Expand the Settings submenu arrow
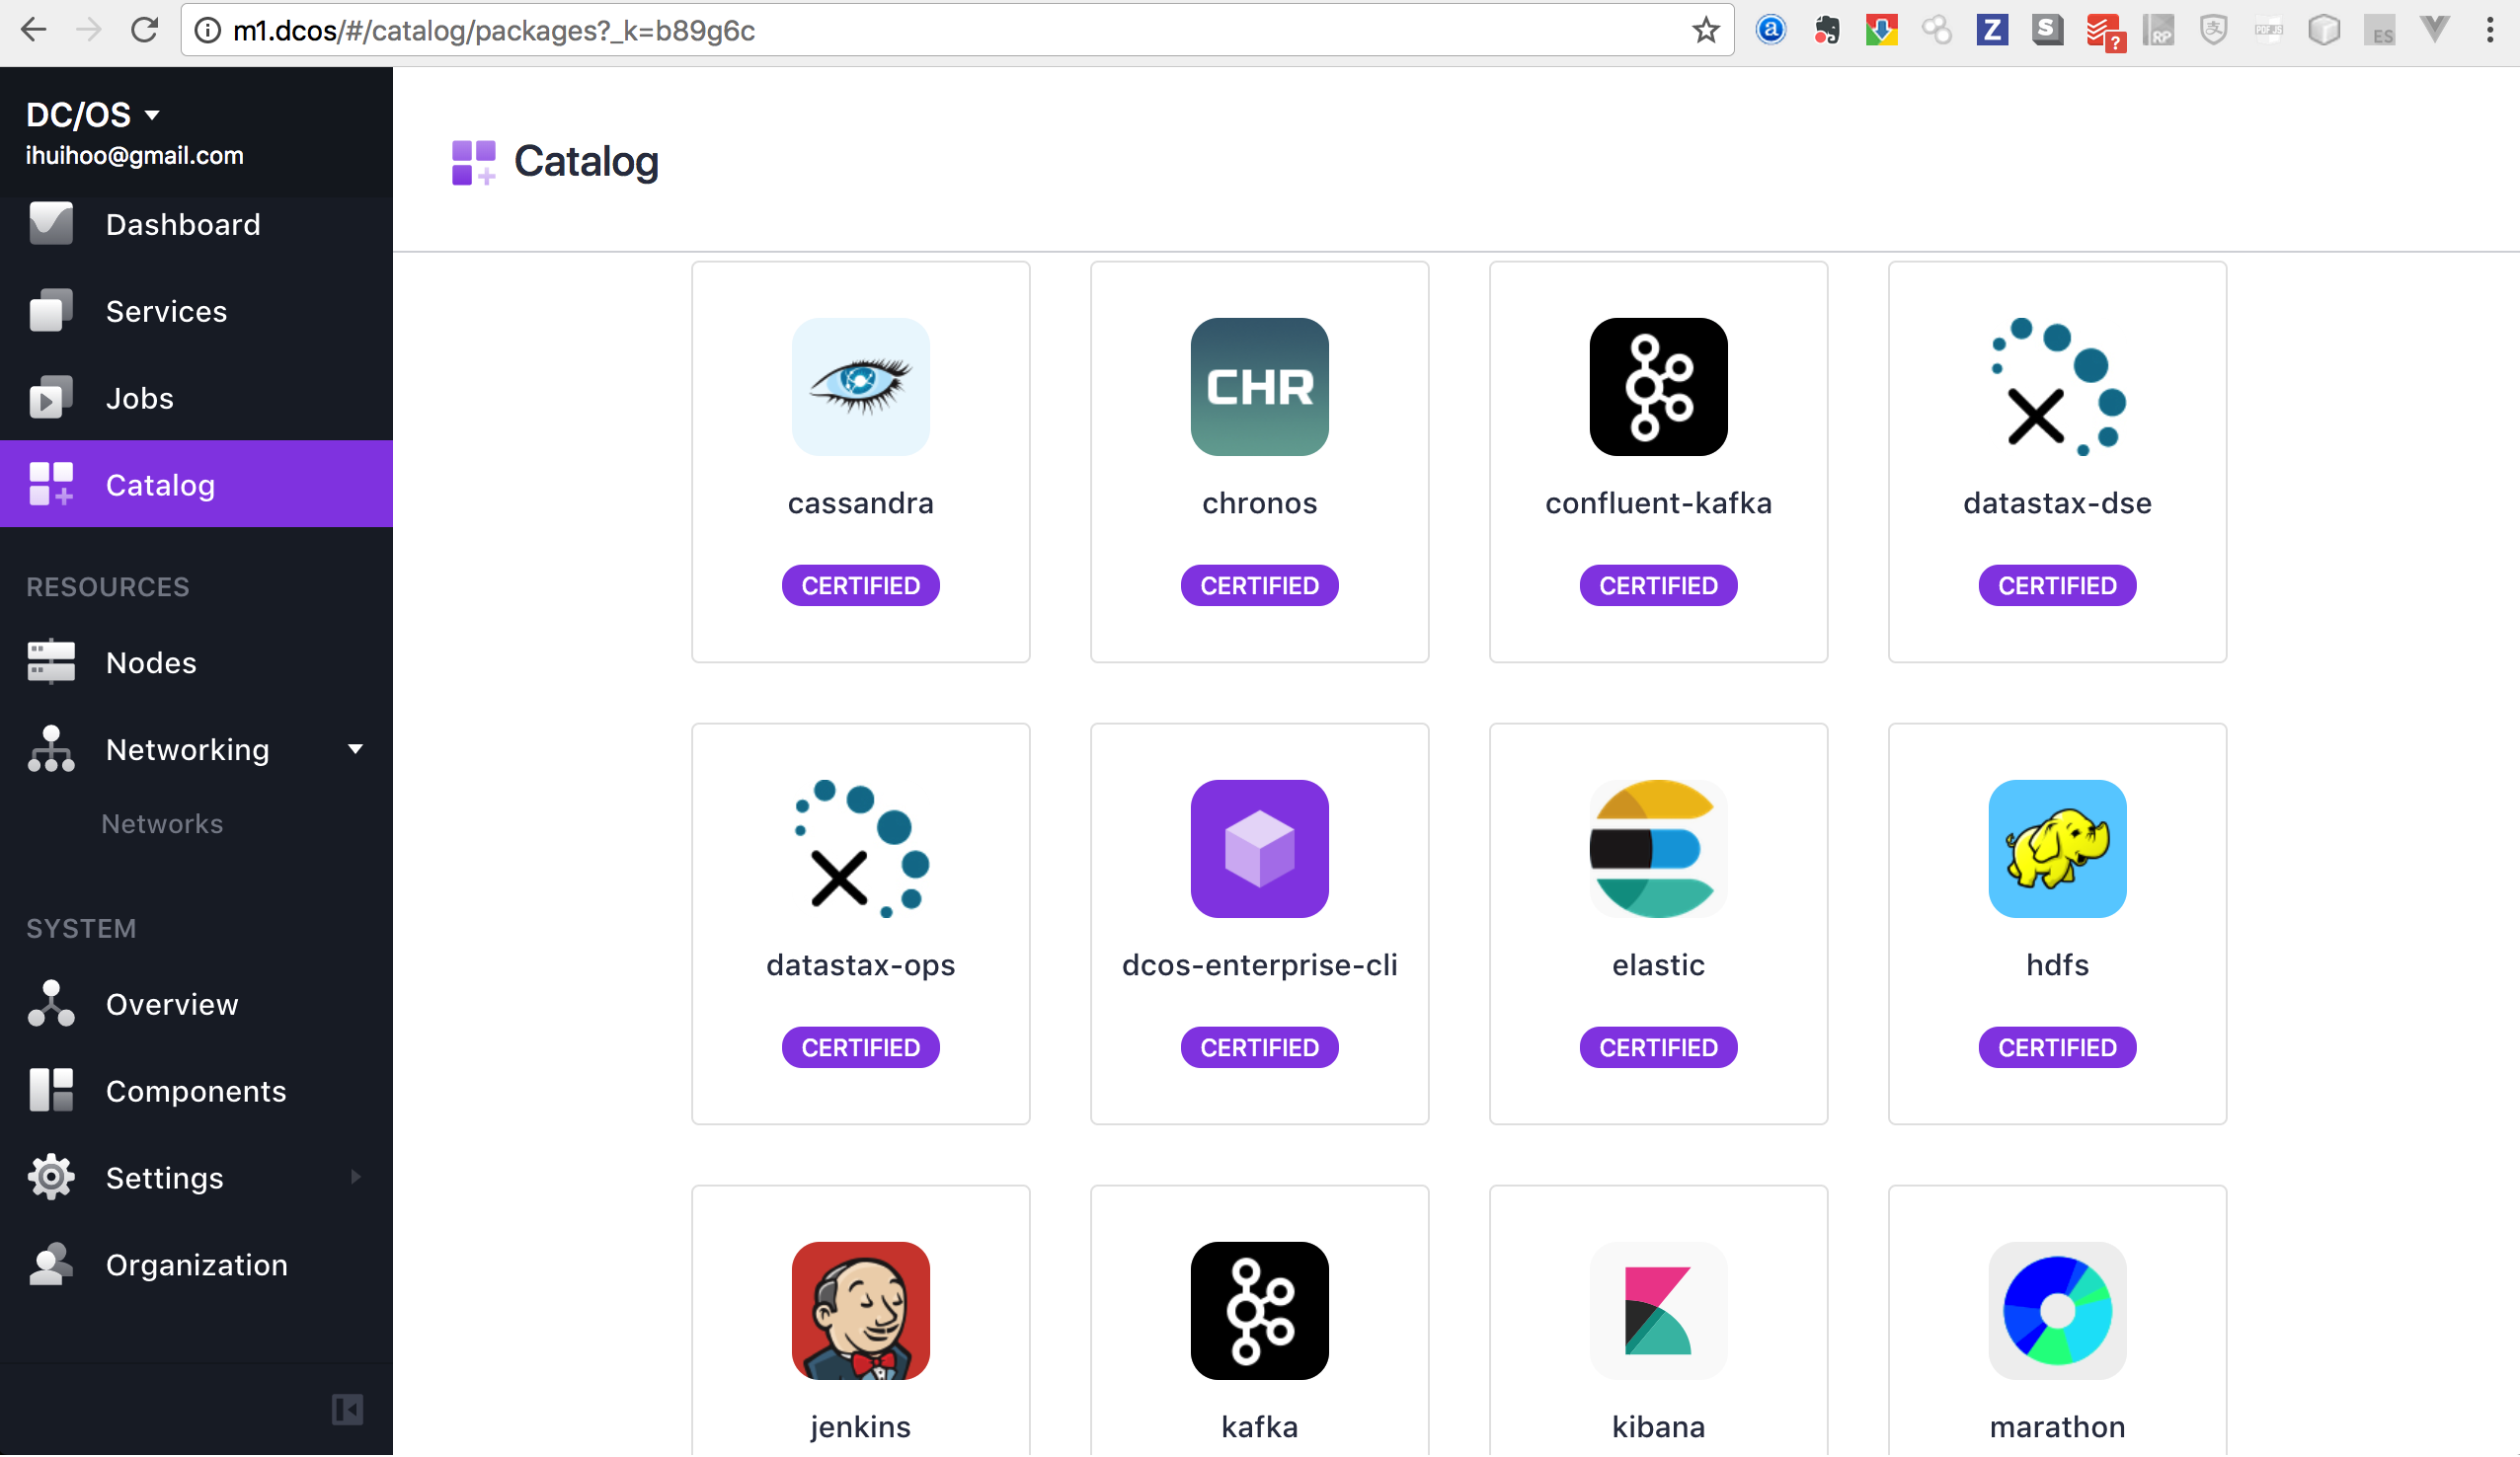2520x1457 pixels. click(x=355, y=1177)
